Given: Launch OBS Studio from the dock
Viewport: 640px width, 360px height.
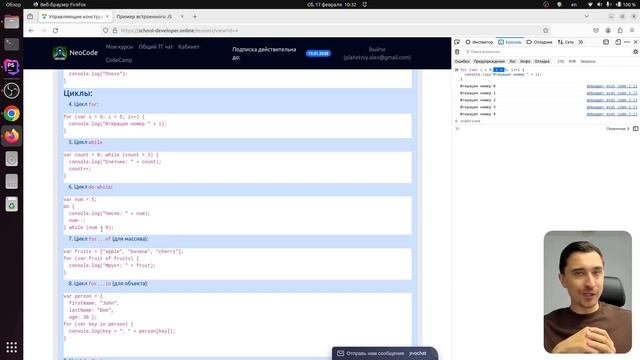Looking at the screenshot, I should click(x=11, y=90).
